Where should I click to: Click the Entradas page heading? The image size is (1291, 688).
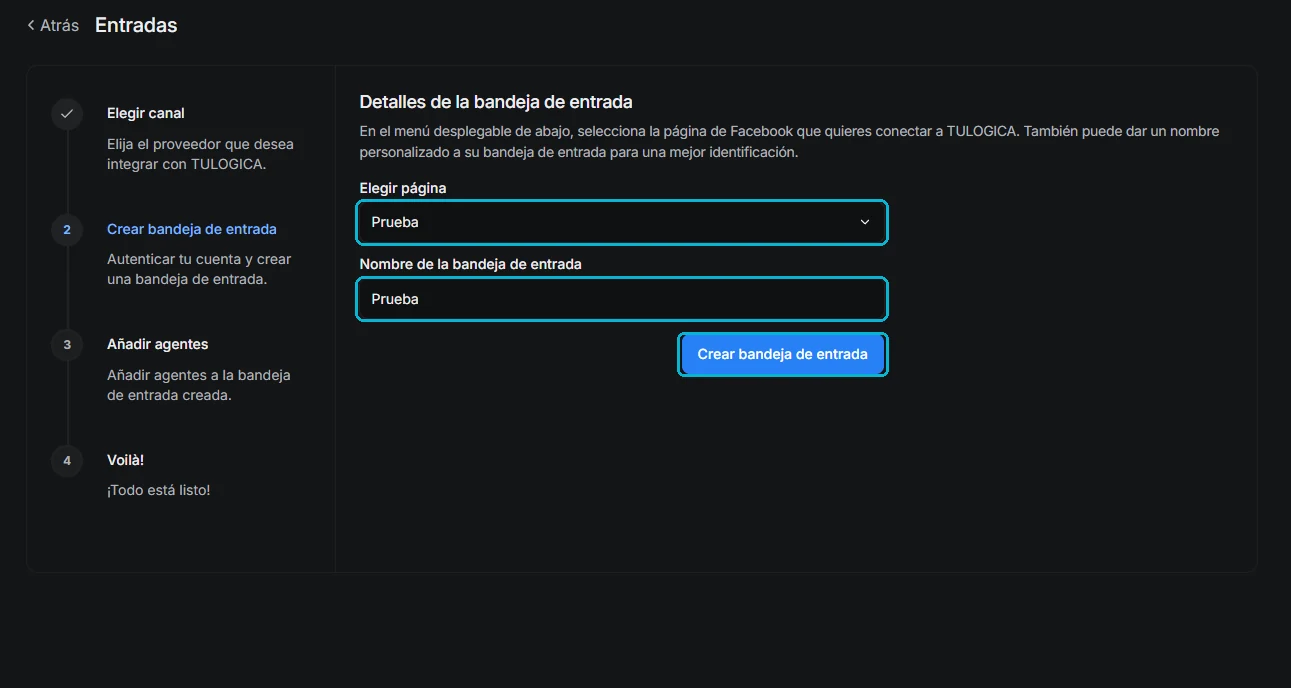[x=136, y=26]
